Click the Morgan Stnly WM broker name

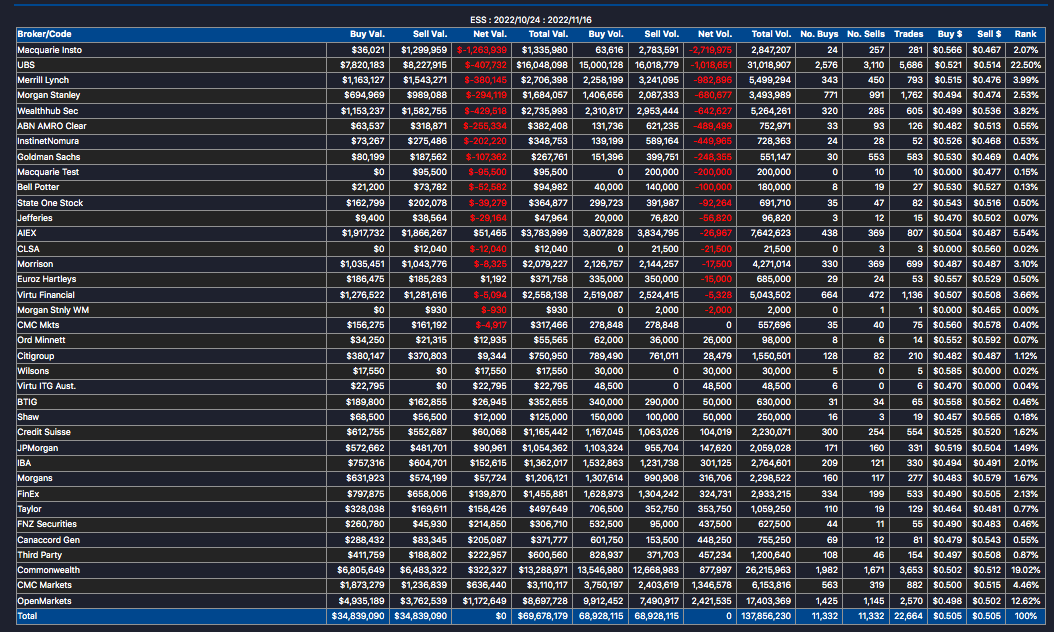[x=53, y=310]
